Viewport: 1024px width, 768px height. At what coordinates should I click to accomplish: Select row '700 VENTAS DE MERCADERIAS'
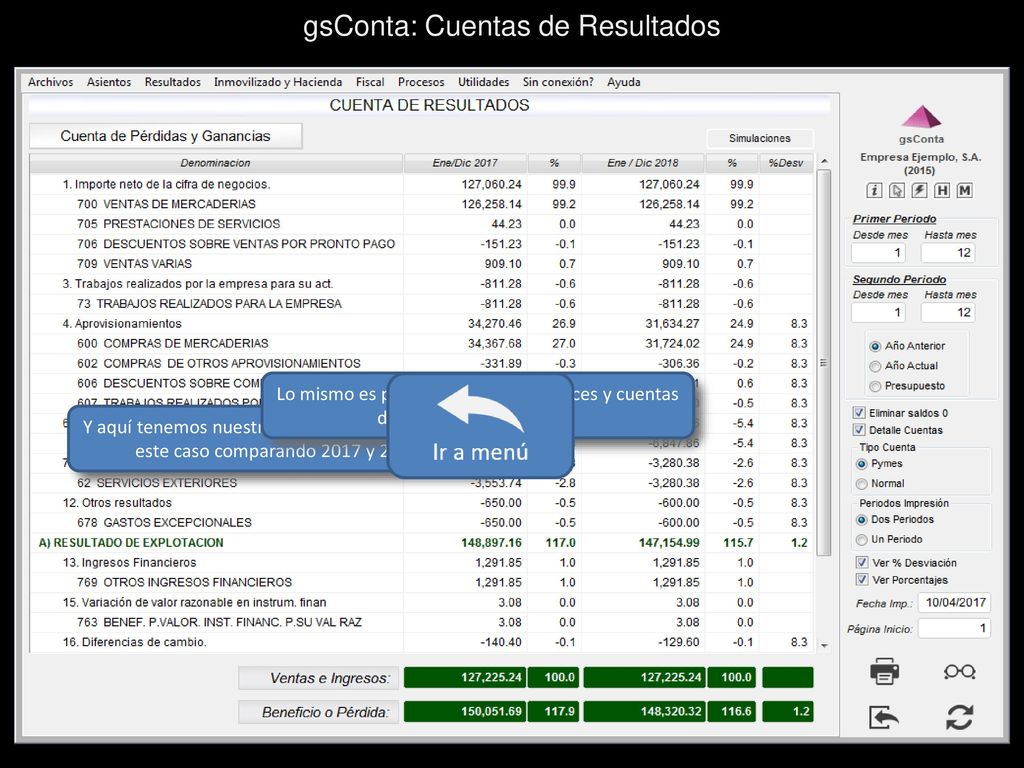[422, 204]
